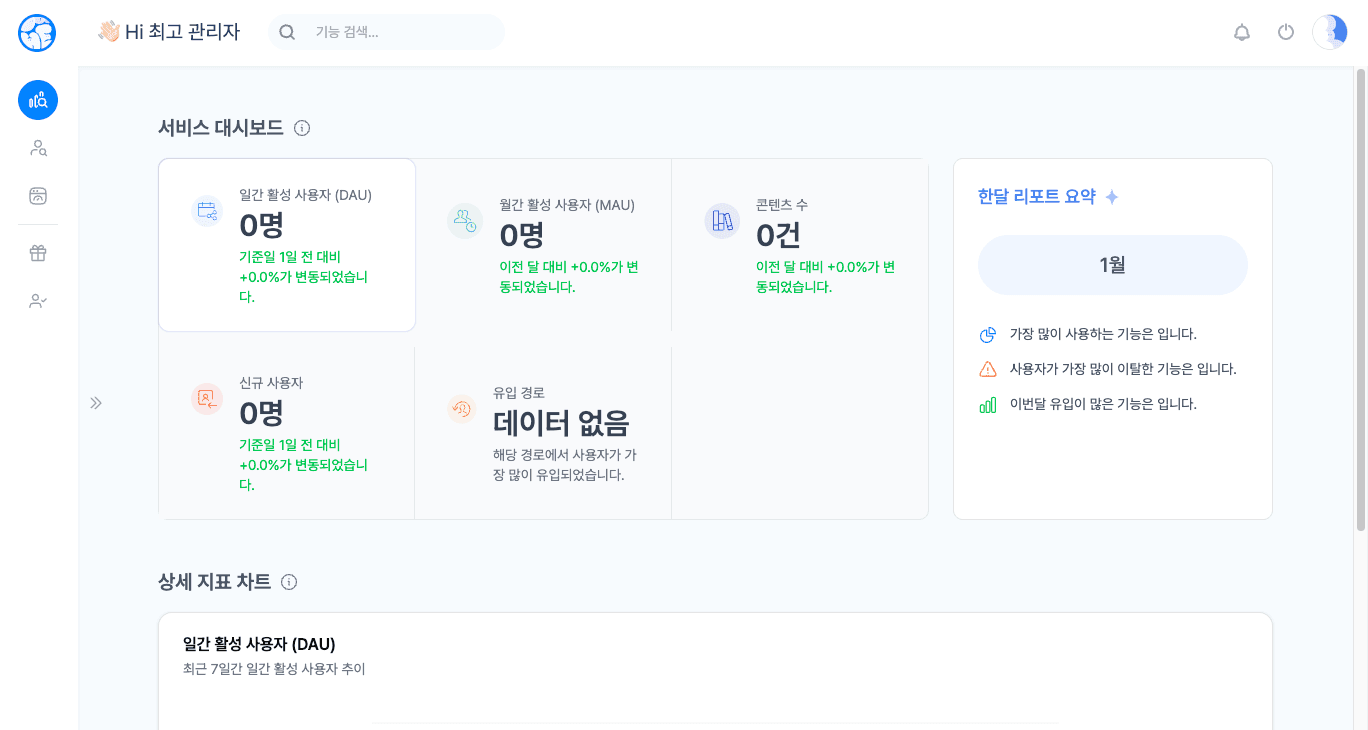1368x730 pixels.
Task: Click the notification bell icon
Action: [1242, 32]
